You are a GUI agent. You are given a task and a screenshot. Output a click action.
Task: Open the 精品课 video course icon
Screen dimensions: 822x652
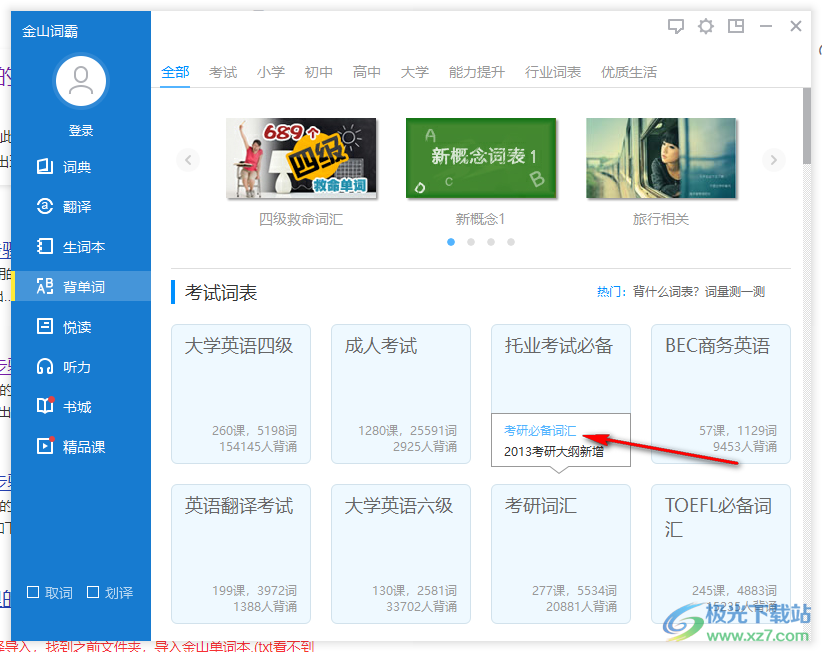click(x=45, y=446)
